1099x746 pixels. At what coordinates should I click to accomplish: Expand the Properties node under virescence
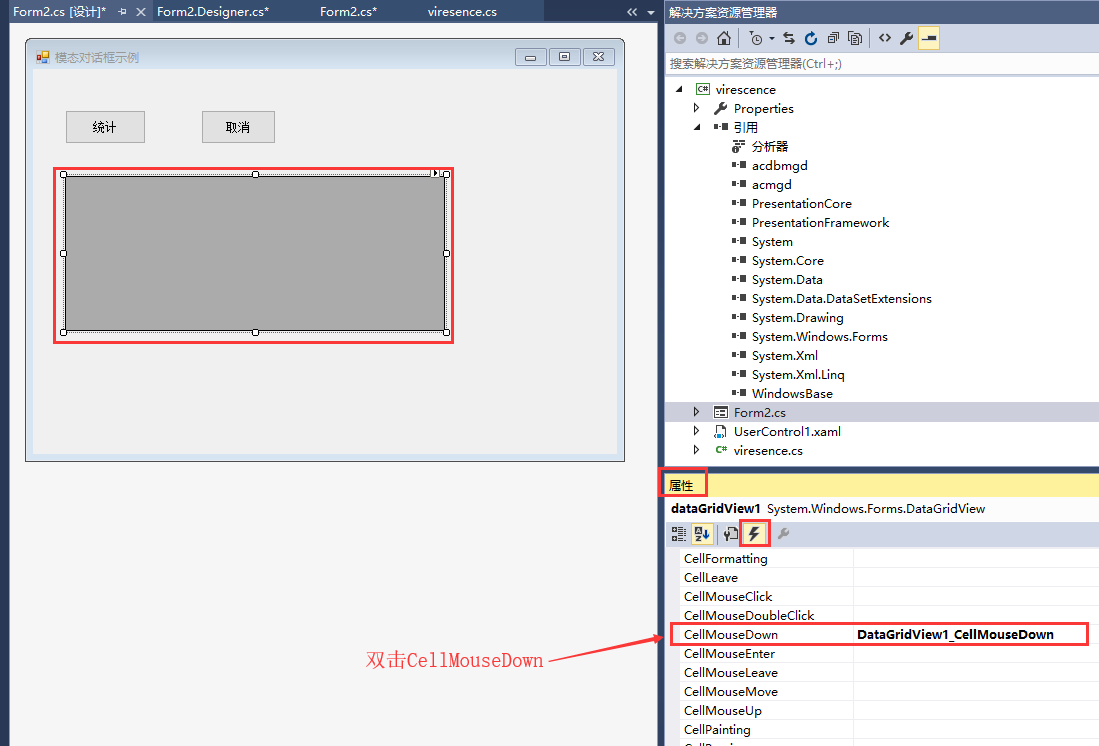point(698,108)
